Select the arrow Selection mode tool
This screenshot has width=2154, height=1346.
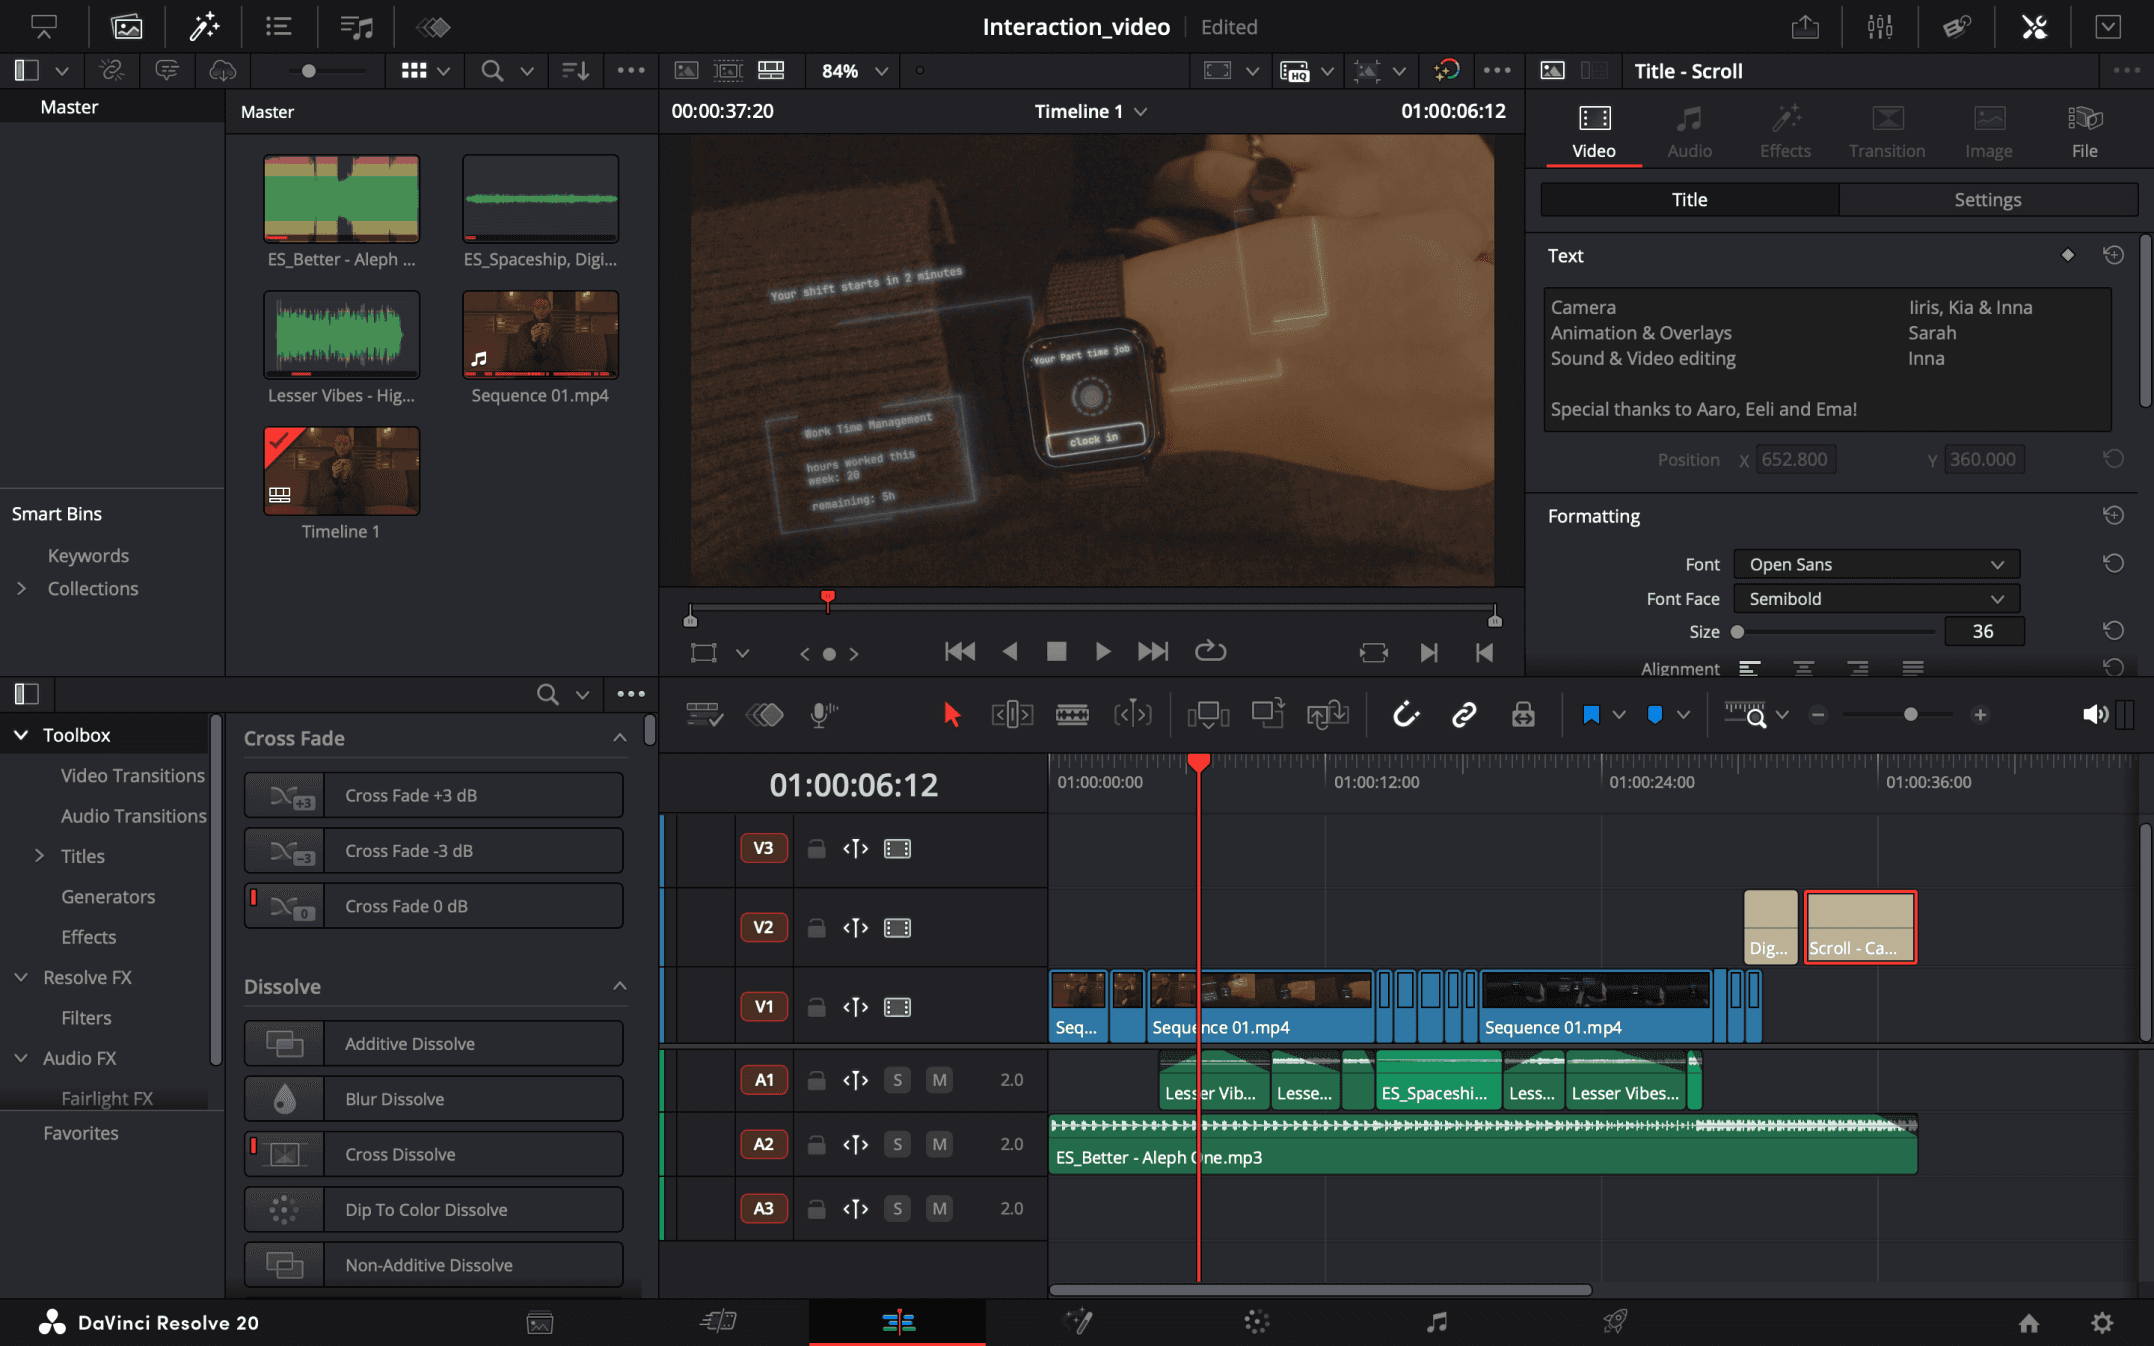[951, 714]
